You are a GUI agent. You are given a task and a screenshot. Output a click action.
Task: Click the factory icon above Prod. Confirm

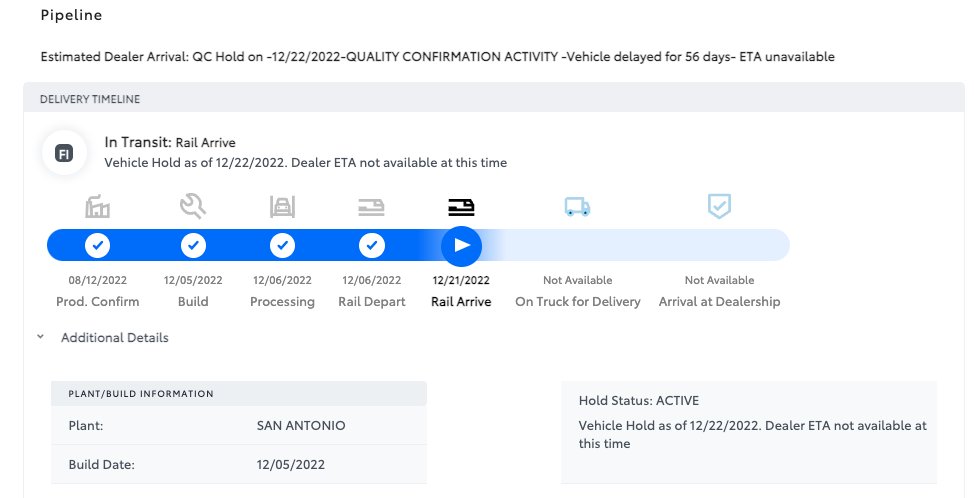click(x=98, y=206)
